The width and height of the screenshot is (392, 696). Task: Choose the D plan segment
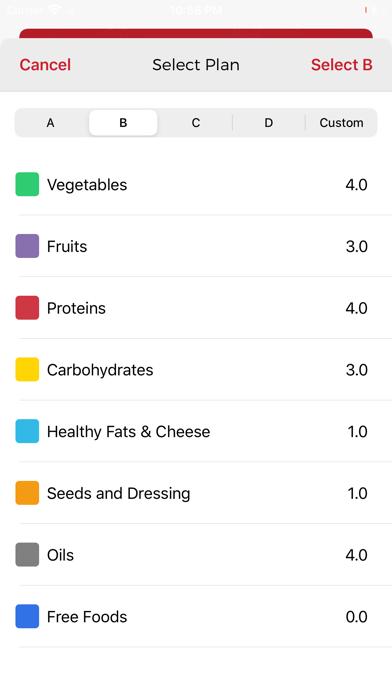(269, 123)
